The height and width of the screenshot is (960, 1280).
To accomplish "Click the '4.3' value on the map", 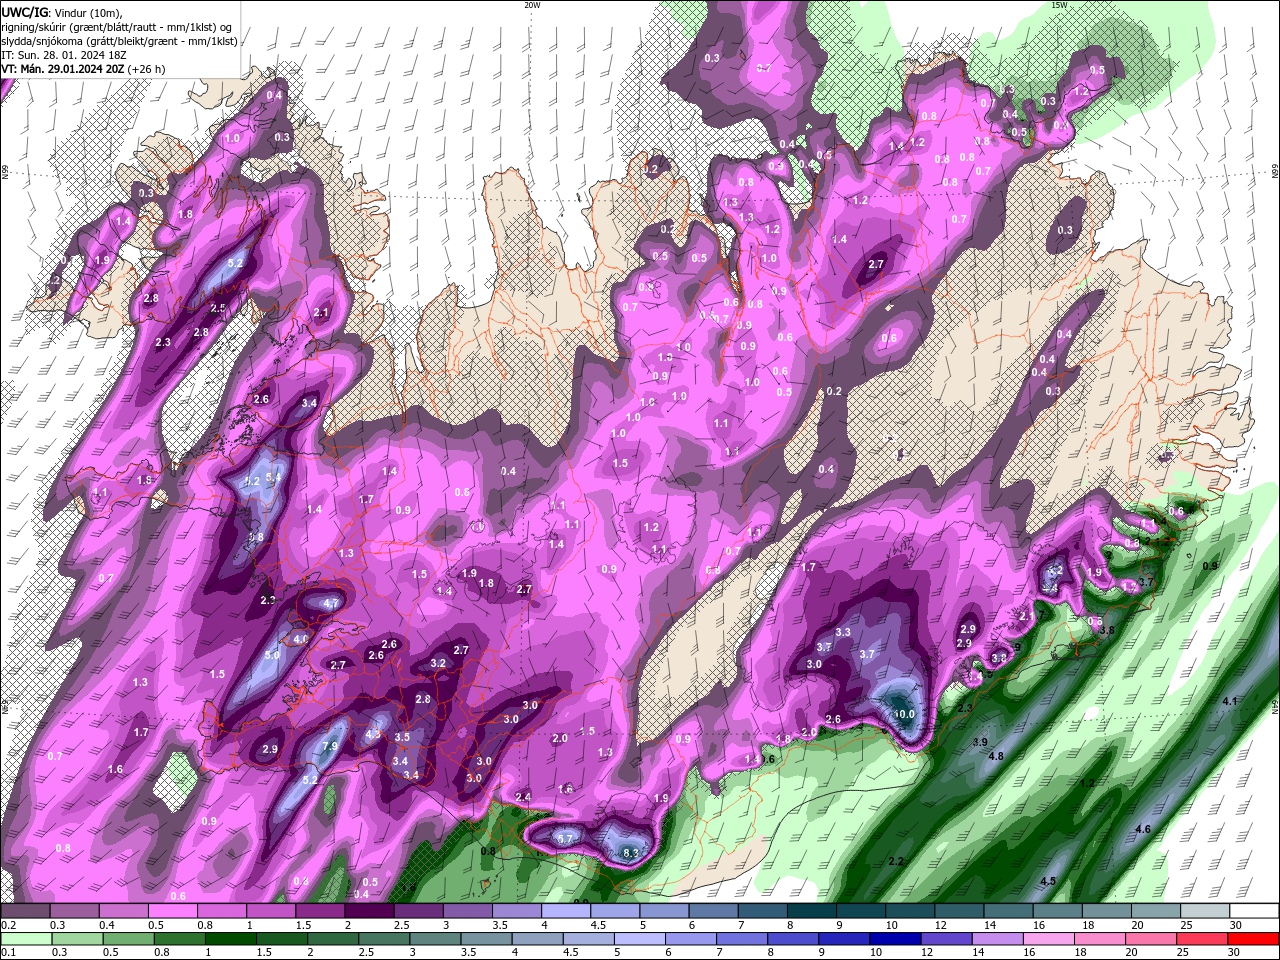I will point(374,734).
